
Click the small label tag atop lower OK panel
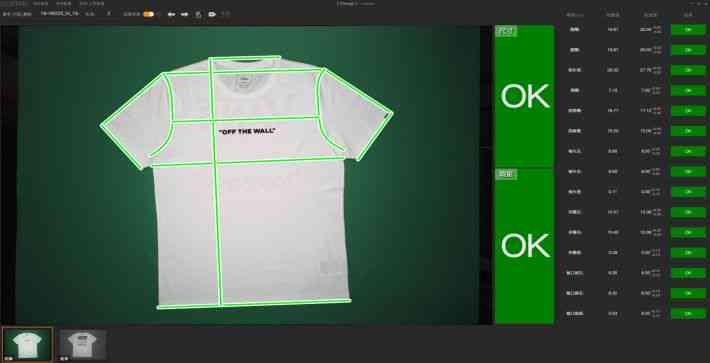[506, 174]
